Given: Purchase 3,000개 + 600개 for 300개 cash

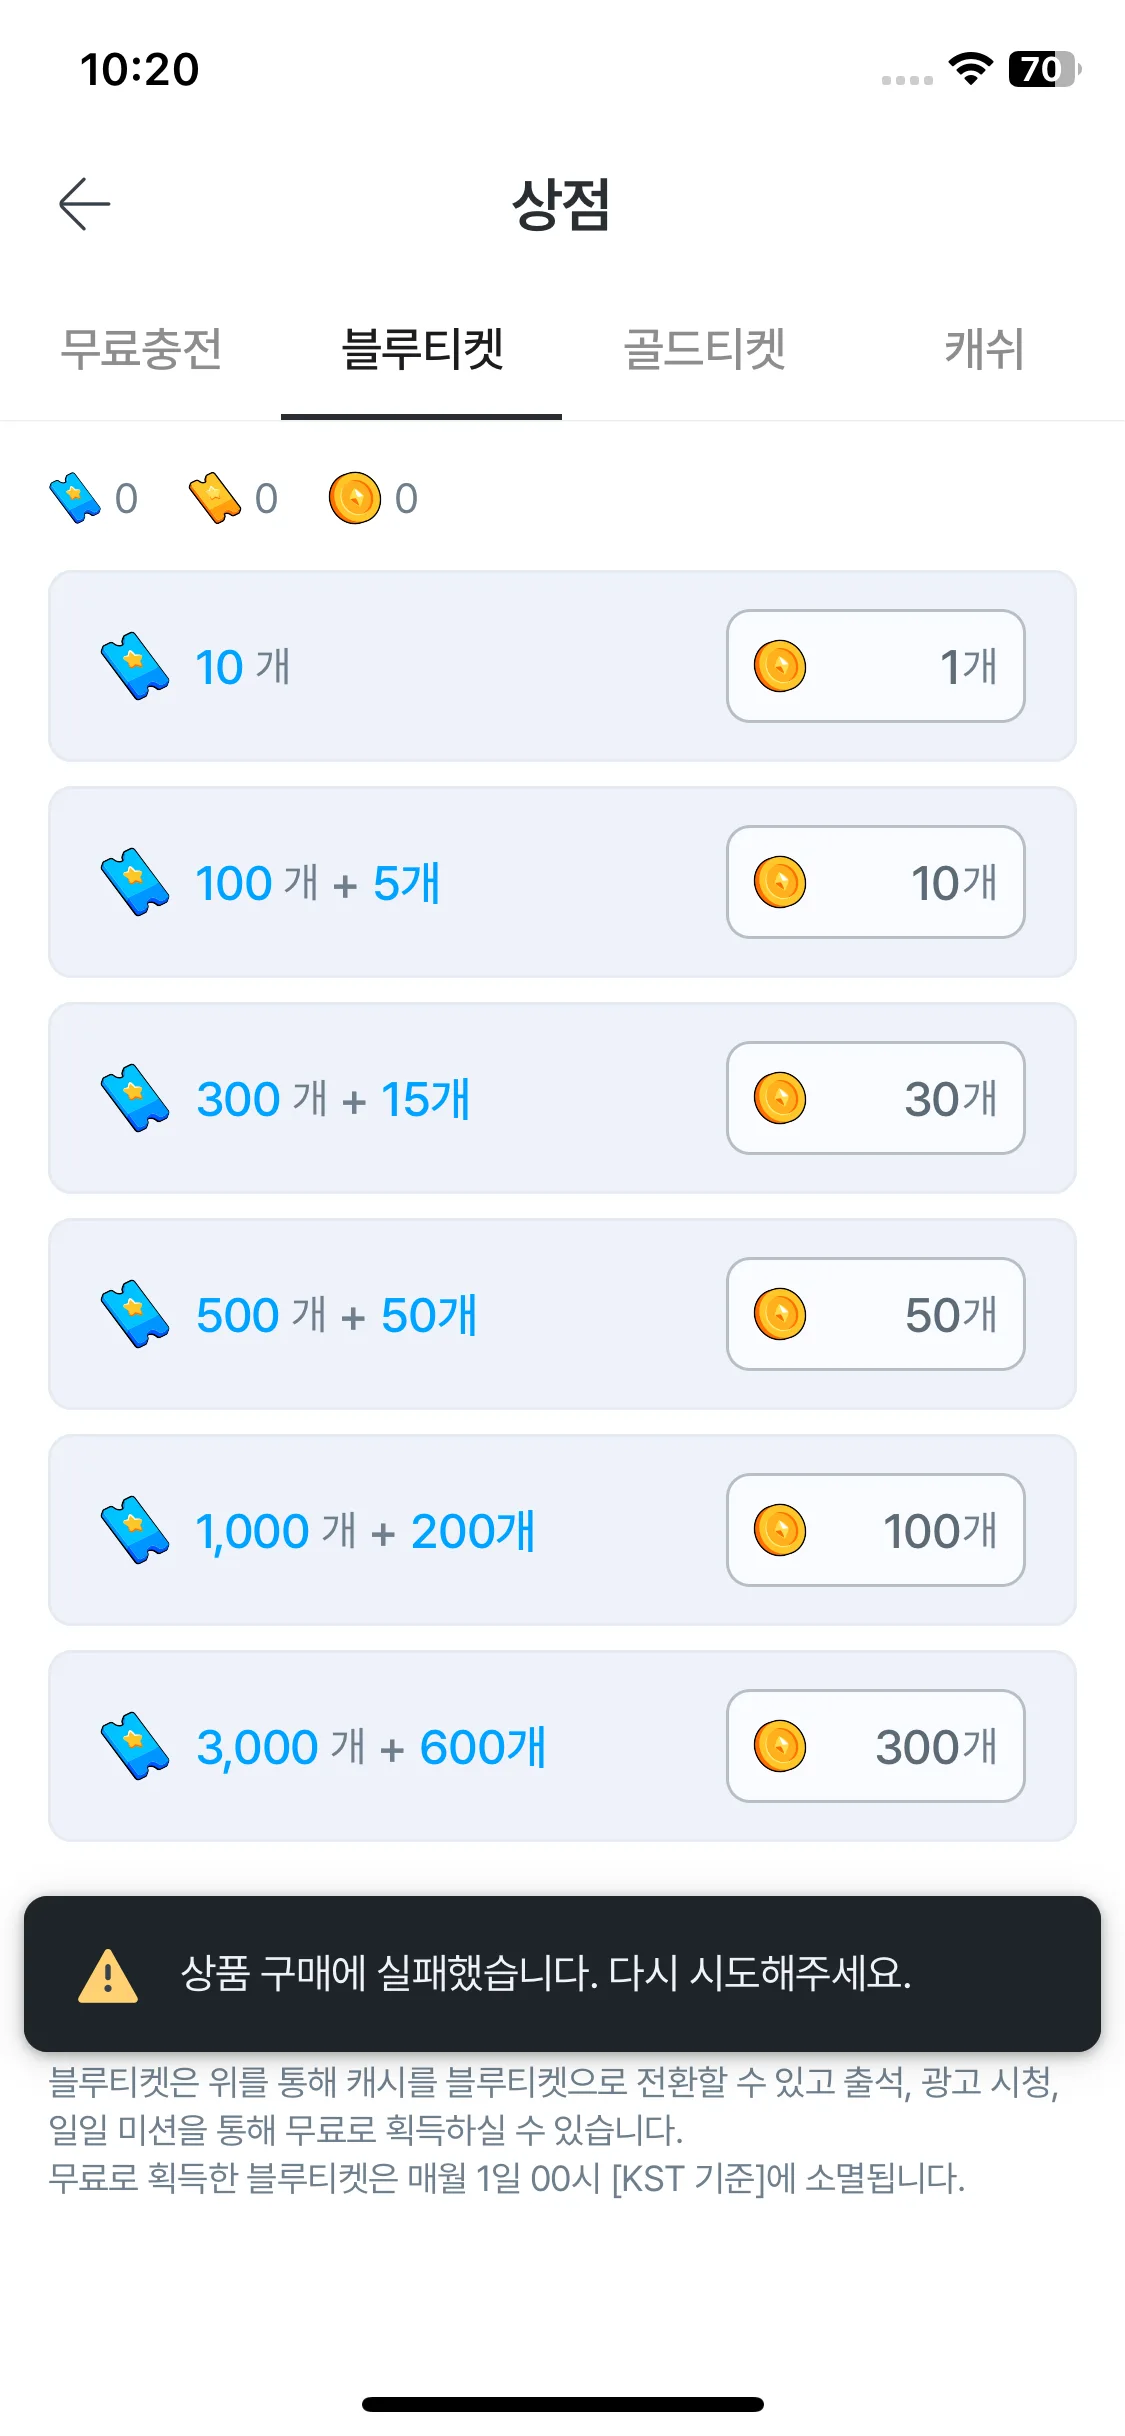Looking at the screenshot, I should tap(876, 1746).
